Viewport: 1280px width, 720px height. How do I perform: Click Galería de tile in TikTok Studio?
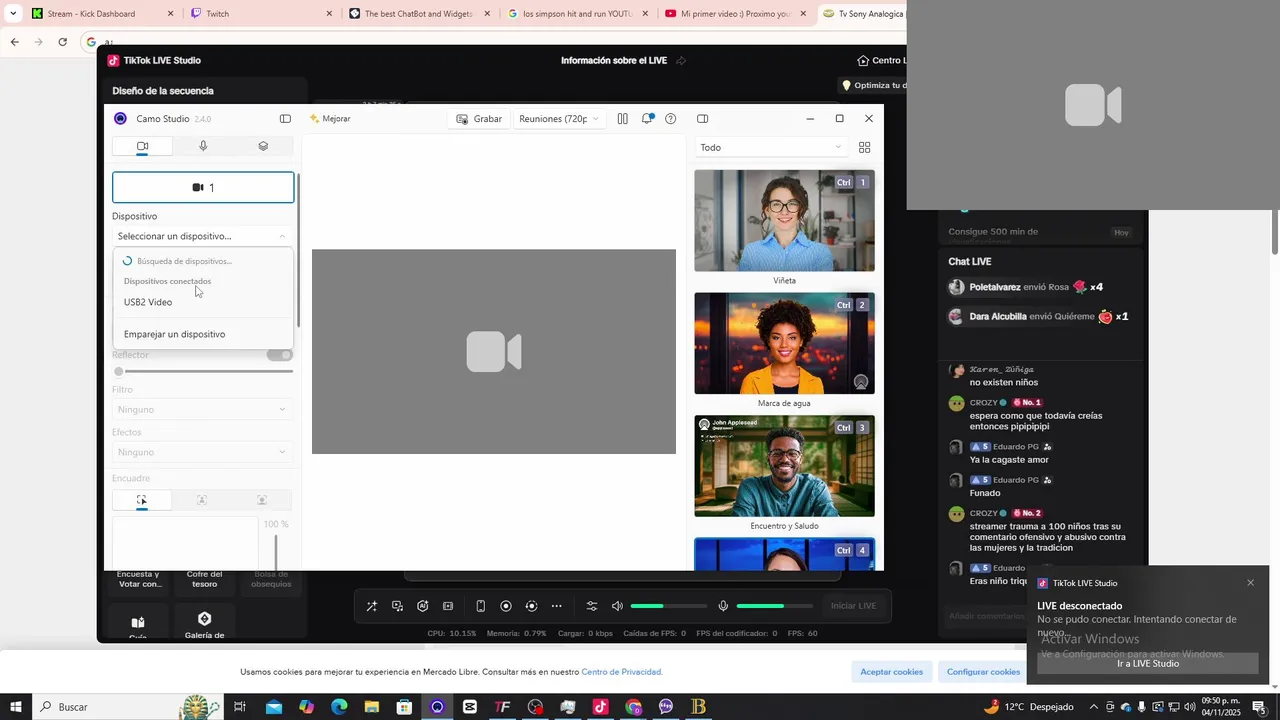(204, 625)
